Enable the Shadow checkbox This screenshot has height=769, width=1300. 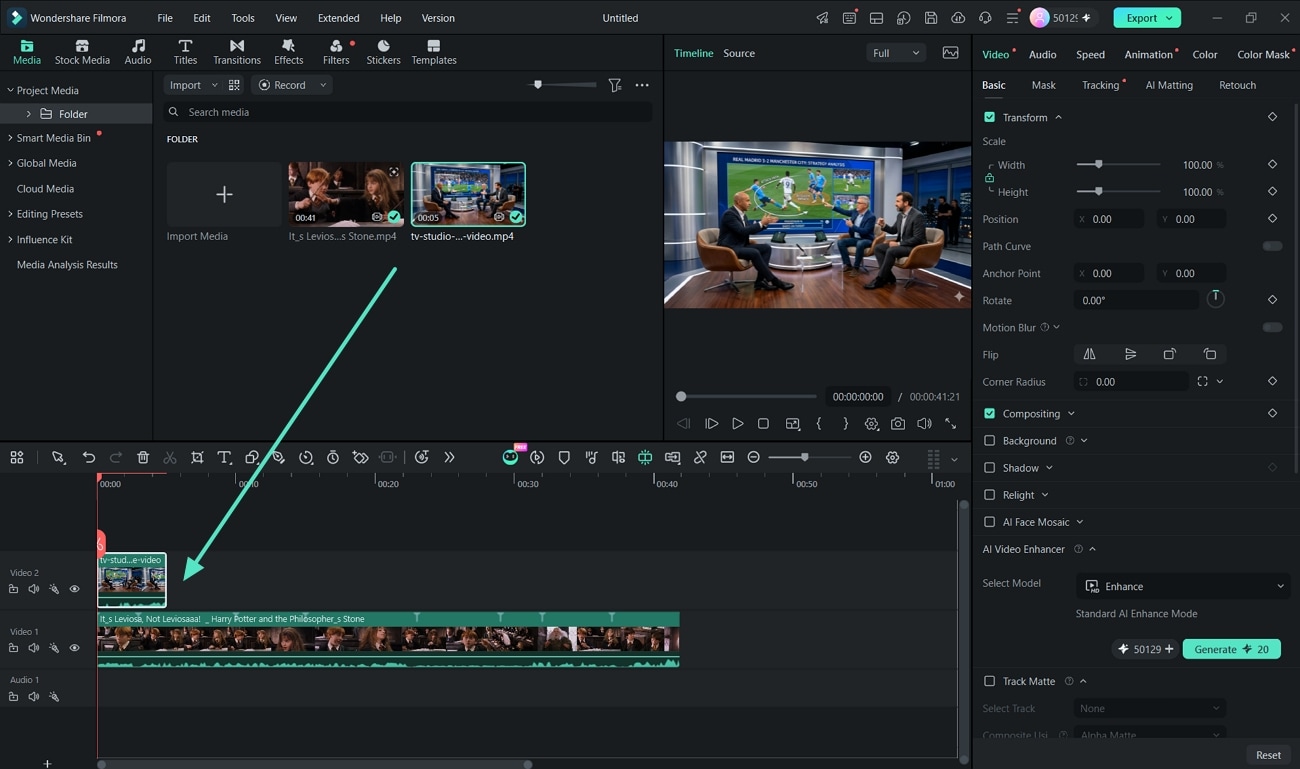(x=989, y=467)
